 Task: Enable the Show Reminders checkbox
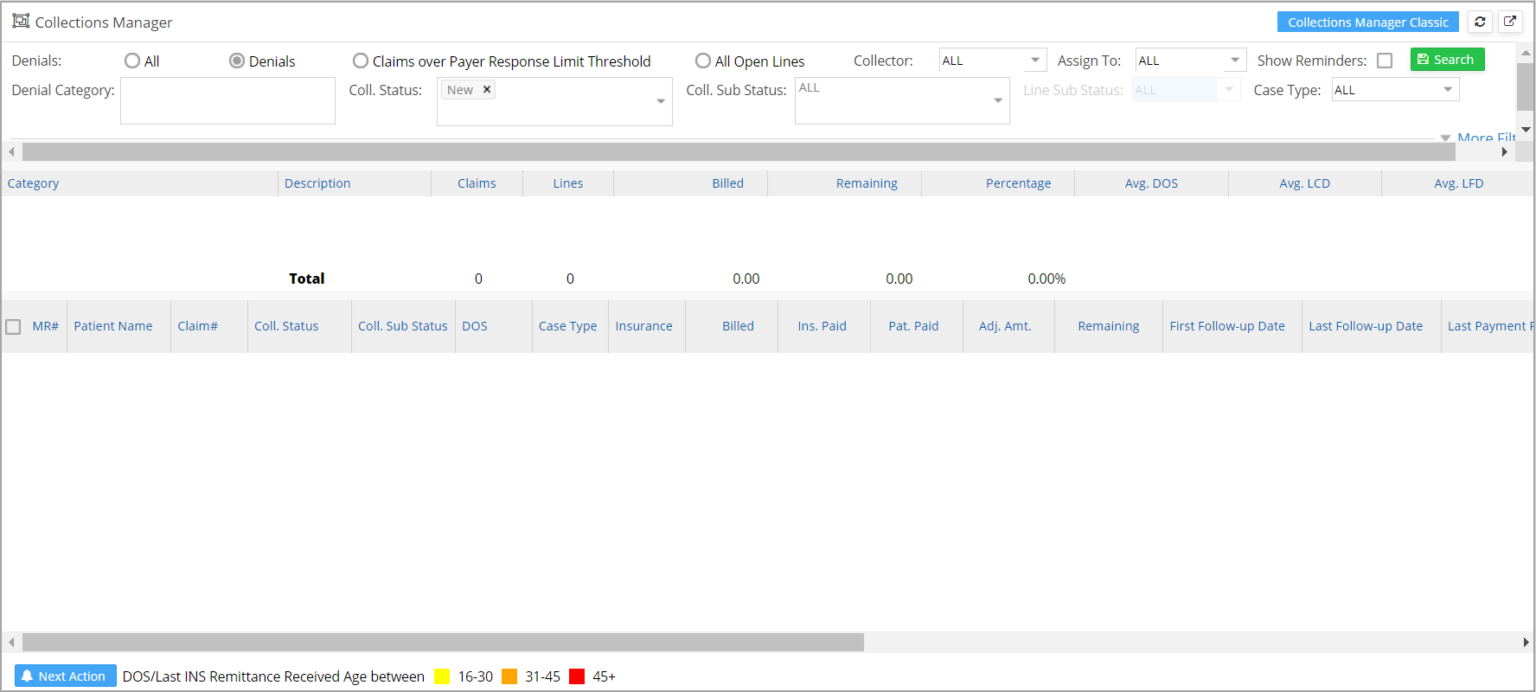(1385, 60)
